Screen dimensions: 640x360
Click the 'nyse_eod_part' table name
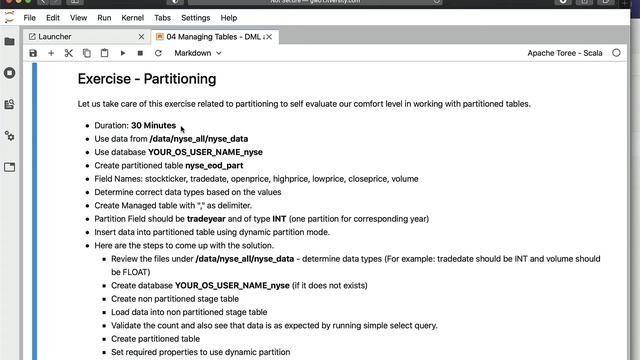point(214,165)
